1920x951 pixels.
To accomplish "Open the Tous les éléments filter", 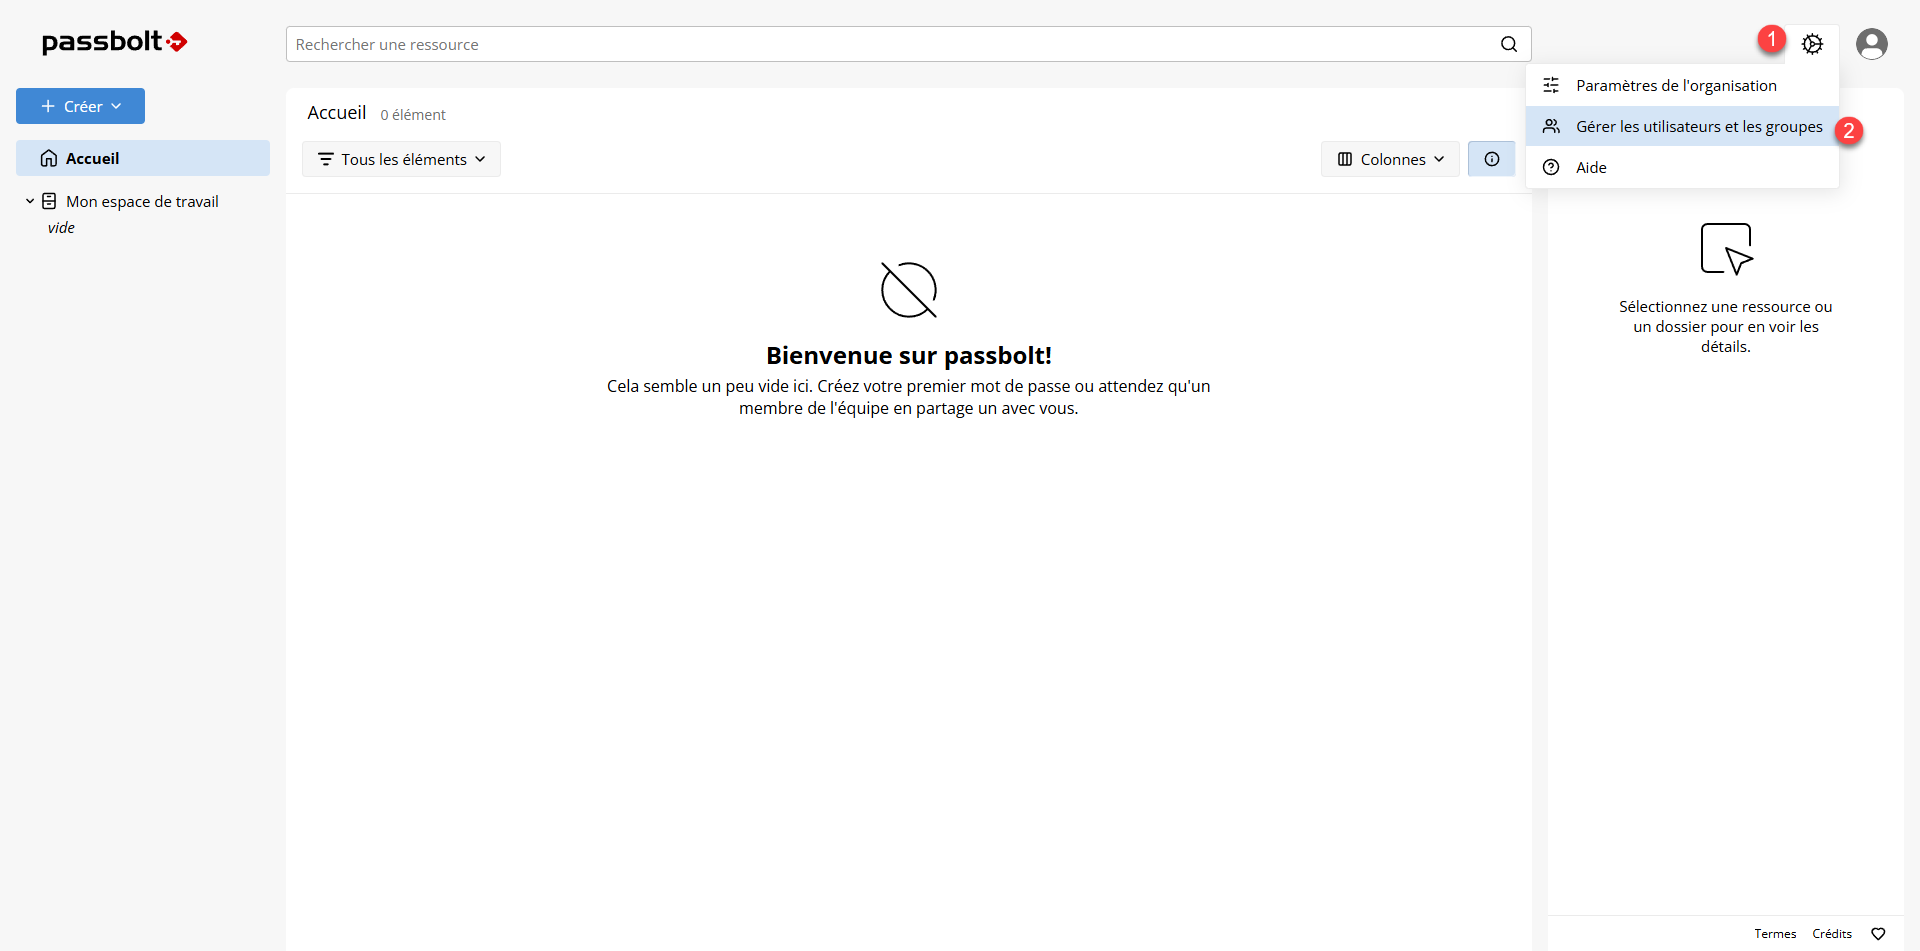I will (401, 159).
